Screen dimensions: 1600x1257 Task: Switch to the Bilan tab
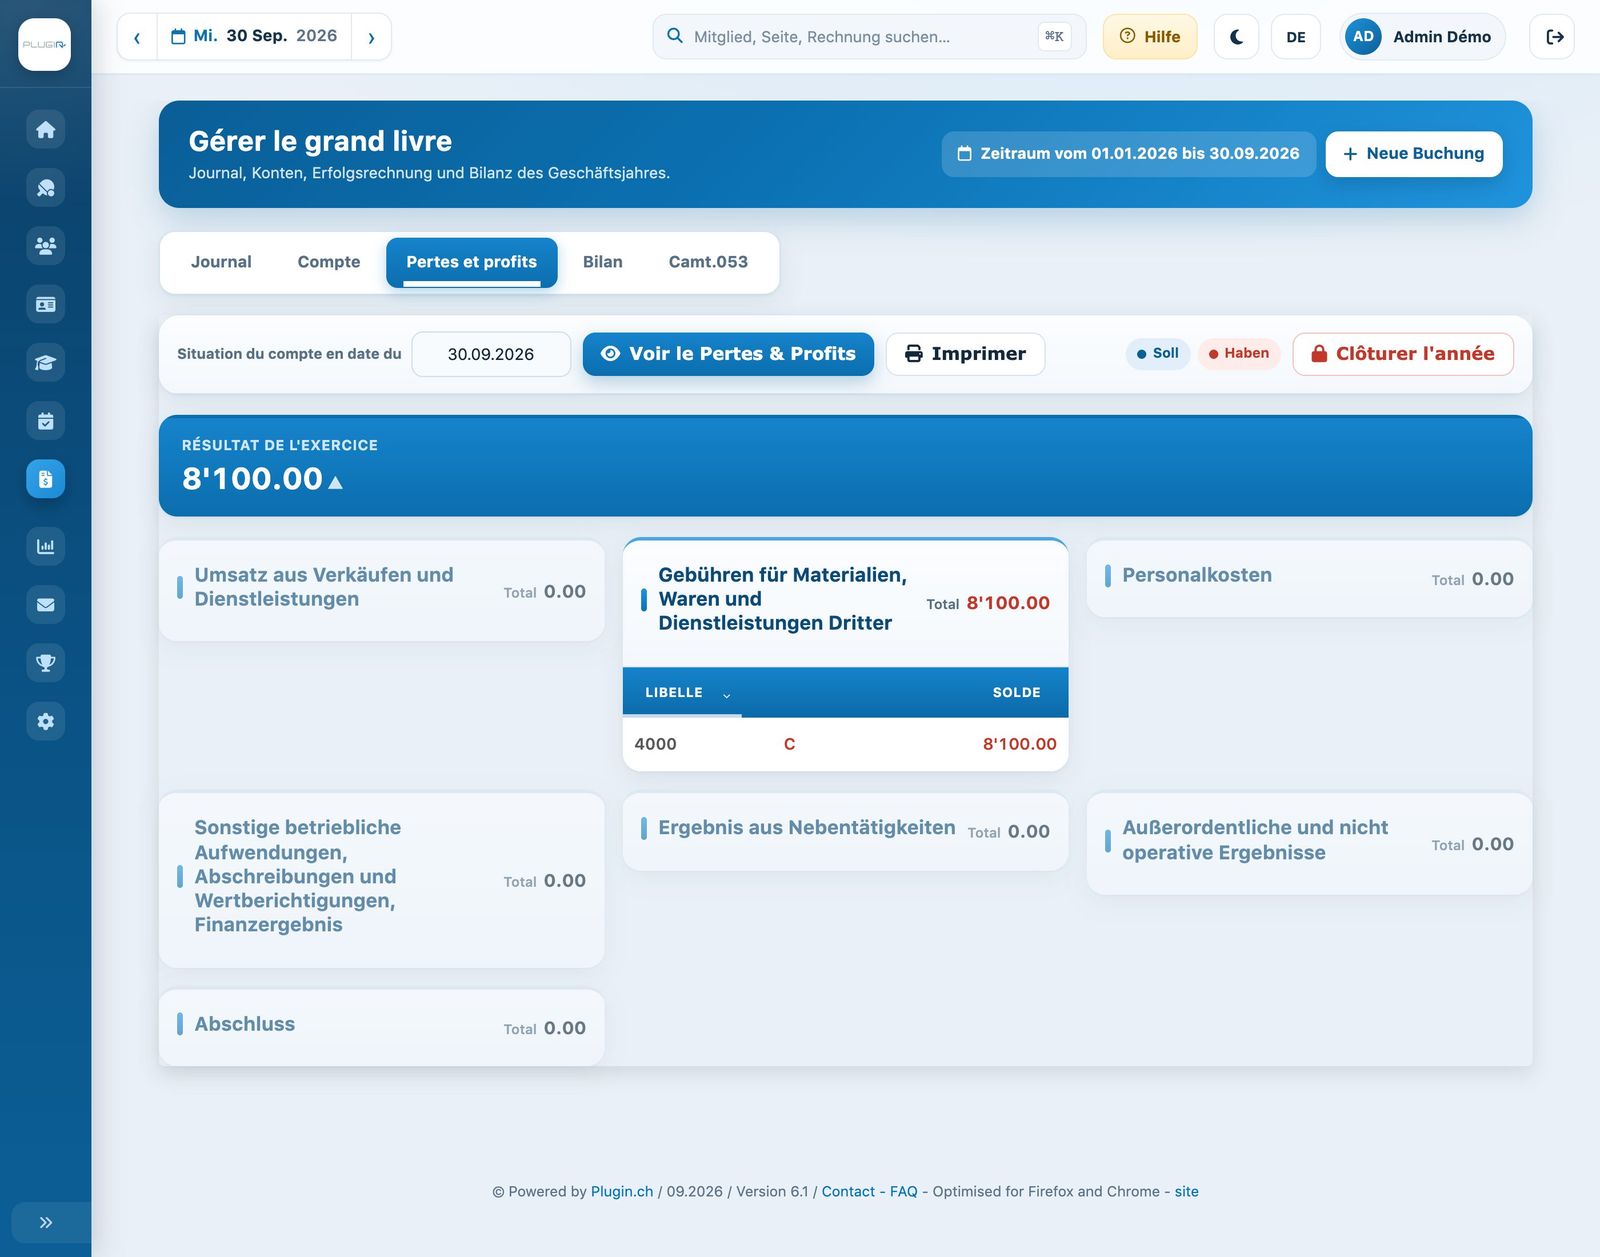point(603,262)
